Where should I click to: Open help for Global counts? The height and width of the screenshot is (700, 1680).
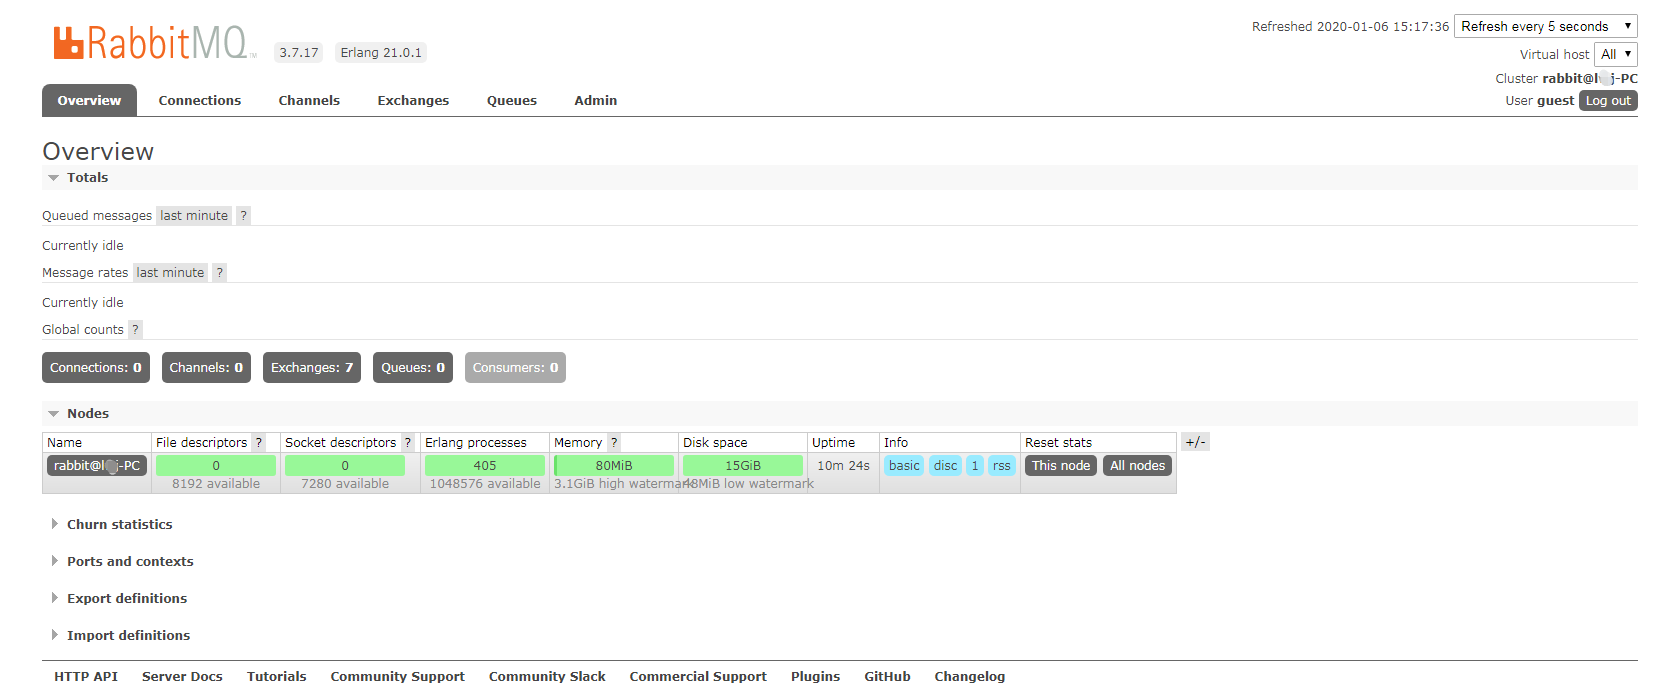coord(135,329)
